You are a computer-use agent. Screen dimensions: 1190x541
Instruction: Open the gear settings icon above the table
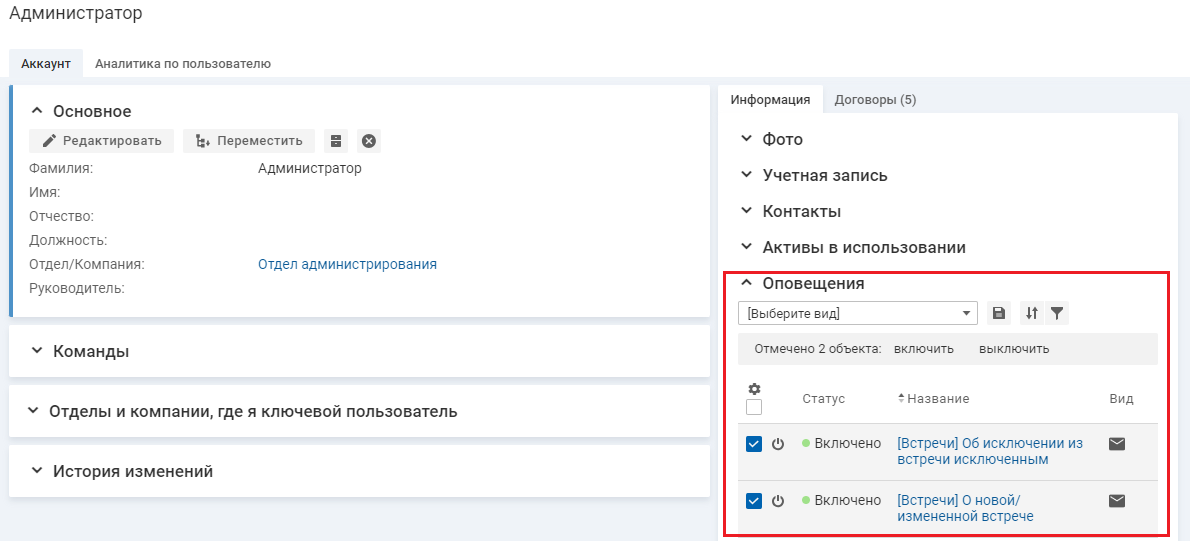pyautogui.click(x=754, y=389)
